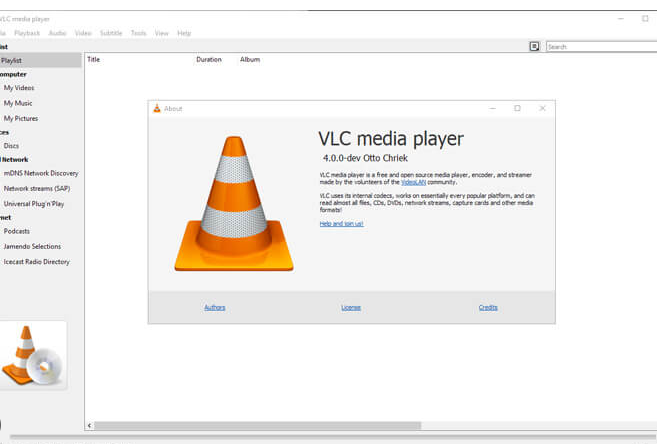Open the Authors link in About
This screenshot has width=657, height=444.
215,307
